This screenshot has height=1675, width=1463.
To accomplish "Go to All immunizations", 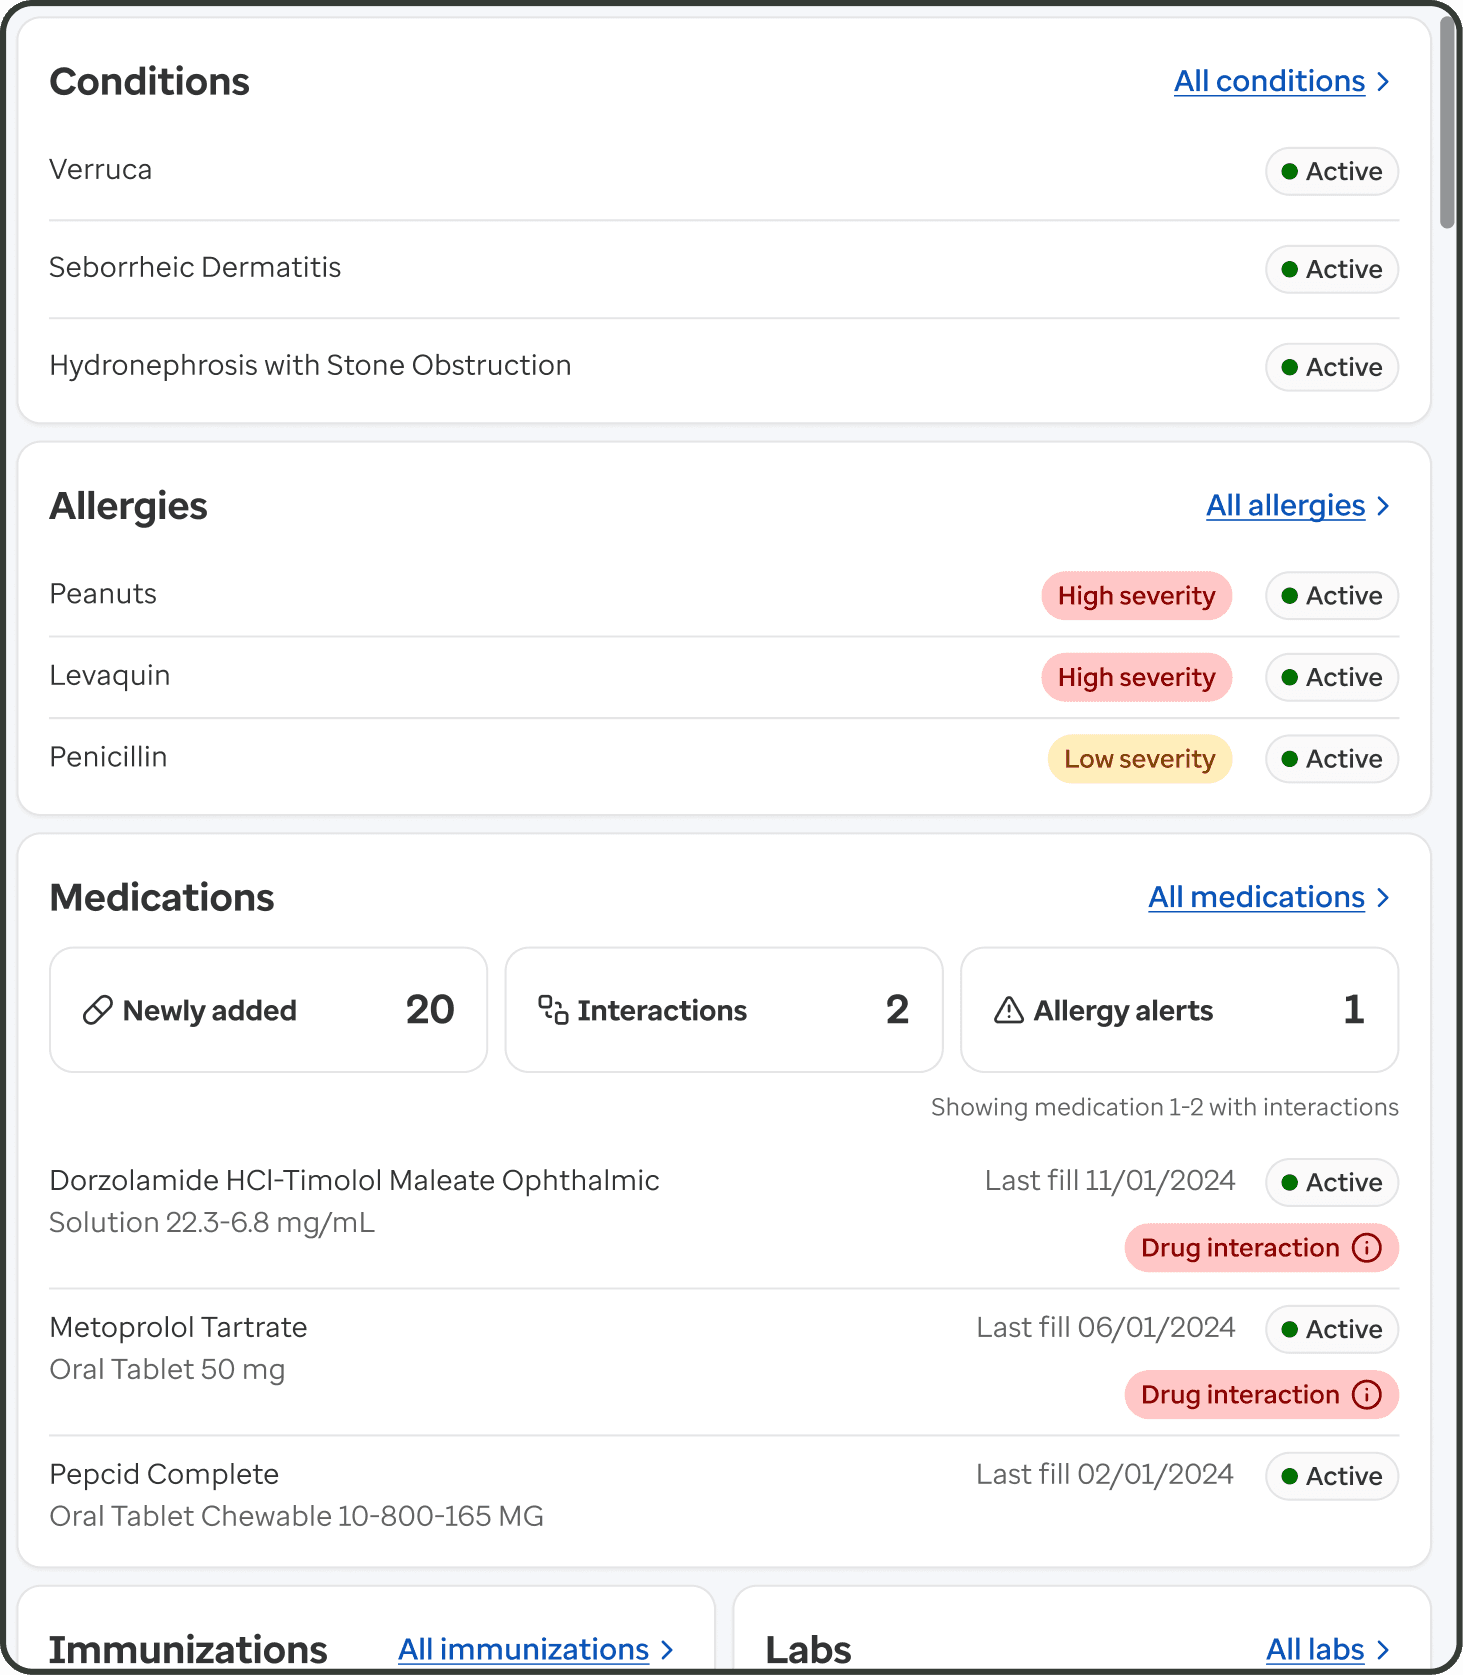I will tap(523, 1649).
